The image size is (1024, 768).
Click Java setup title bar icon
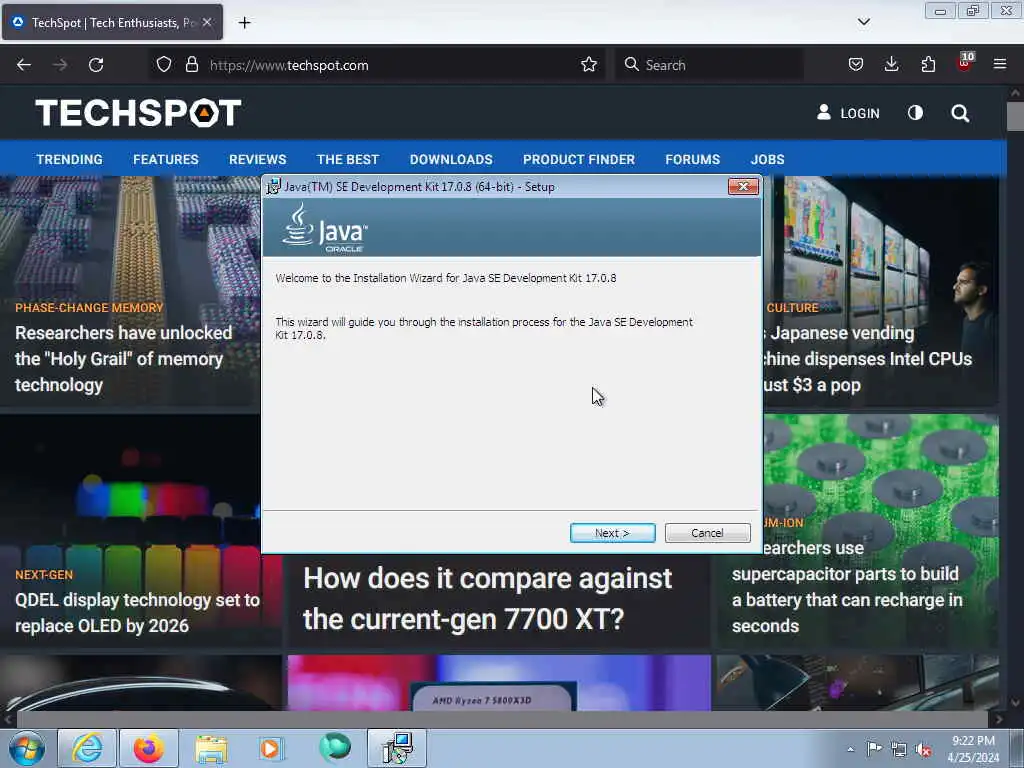[x=274, y=186]
